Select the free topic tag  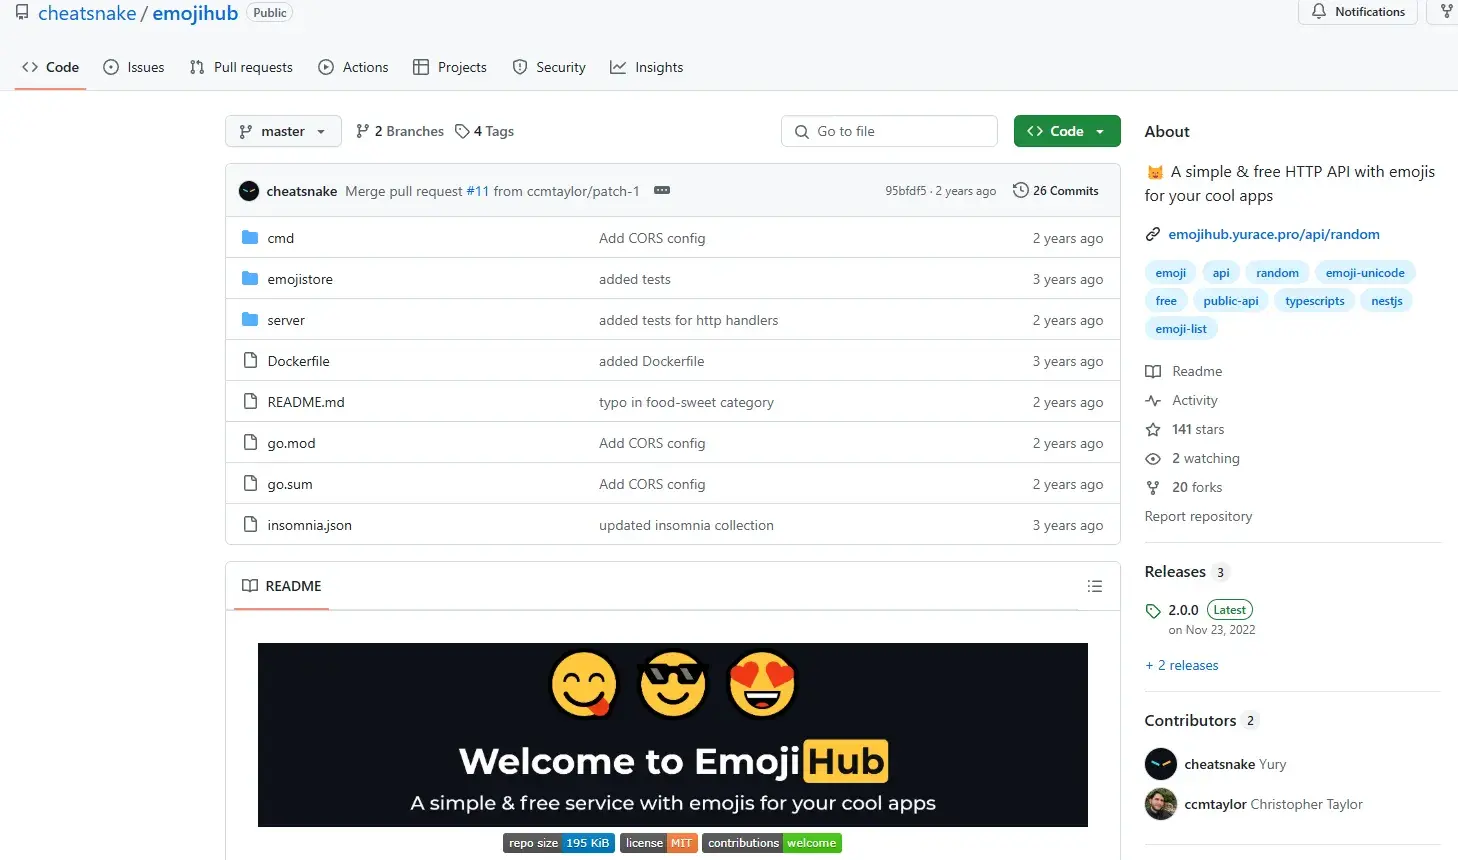point(1166,301)
